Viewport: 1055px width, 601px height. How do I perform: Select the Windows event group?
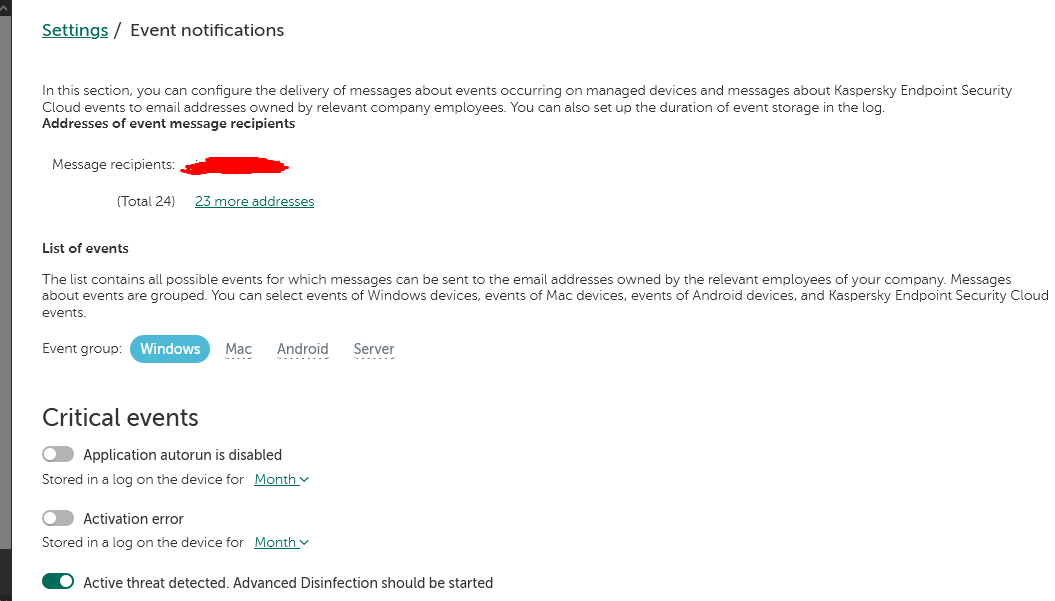pyautogui.click(x=170, y=349)
